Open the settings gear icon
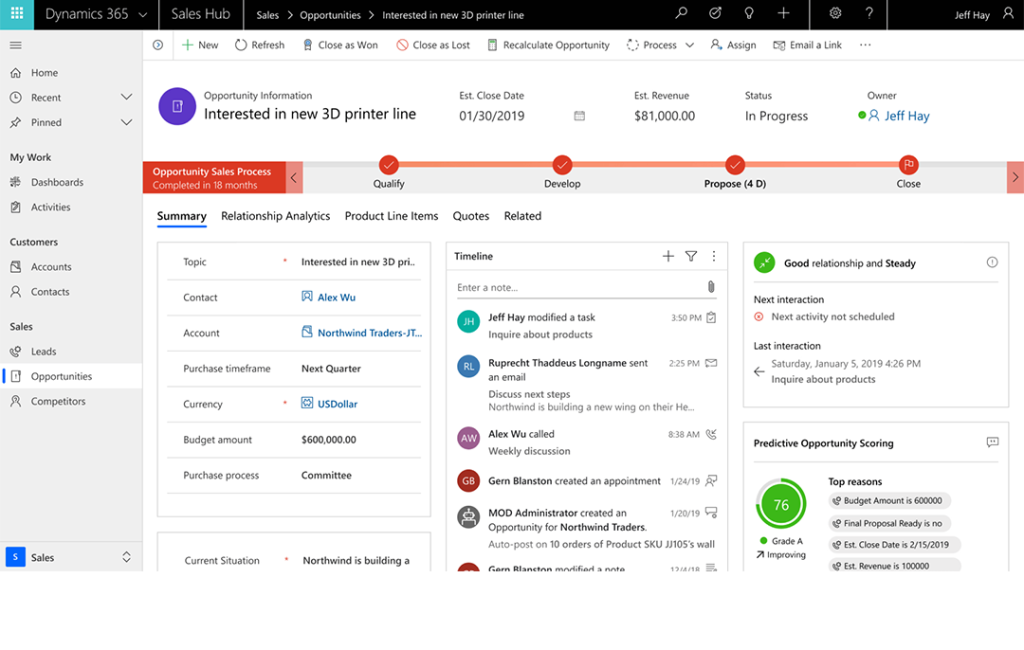The width and height of the screenshot is (1024, 650). (x=836, y=14)
